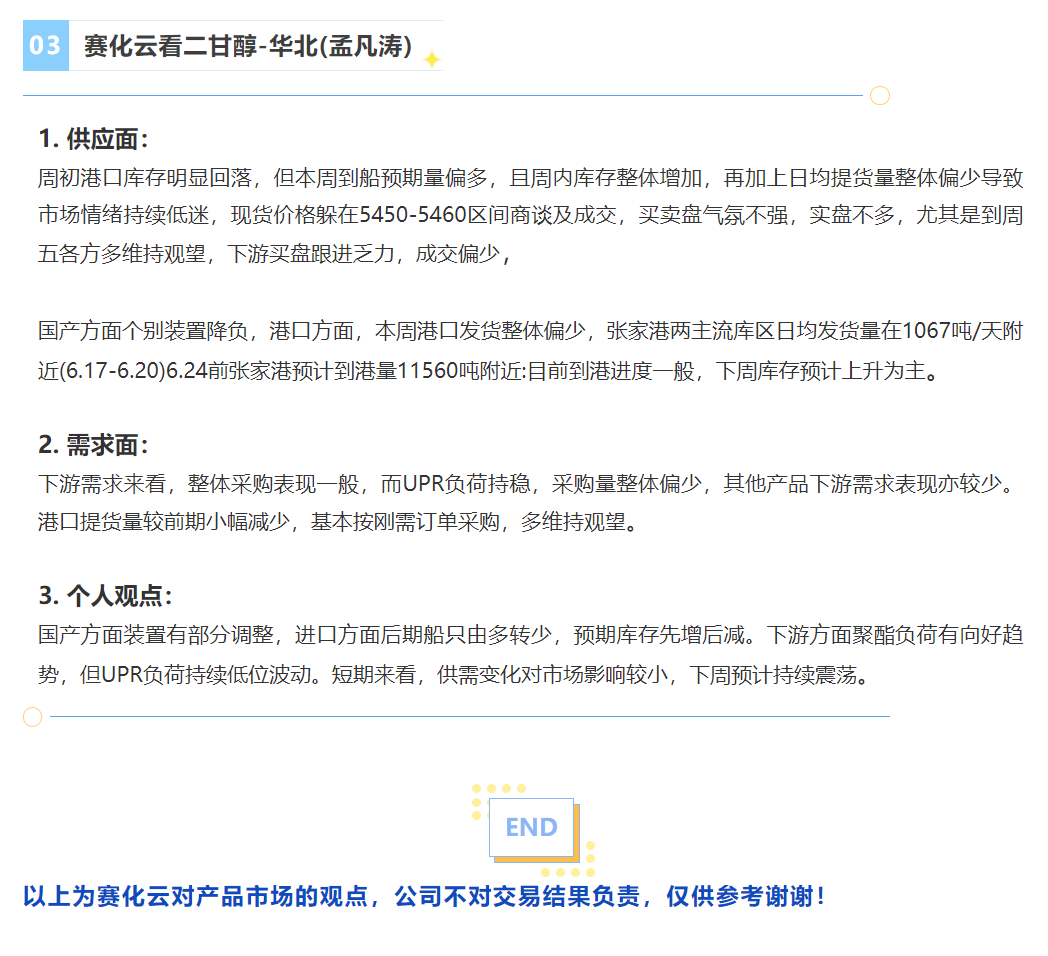This screenshot has height=956, width=1048.
Task: Click the blue 03 section number badge
Action: coord(45,45)
